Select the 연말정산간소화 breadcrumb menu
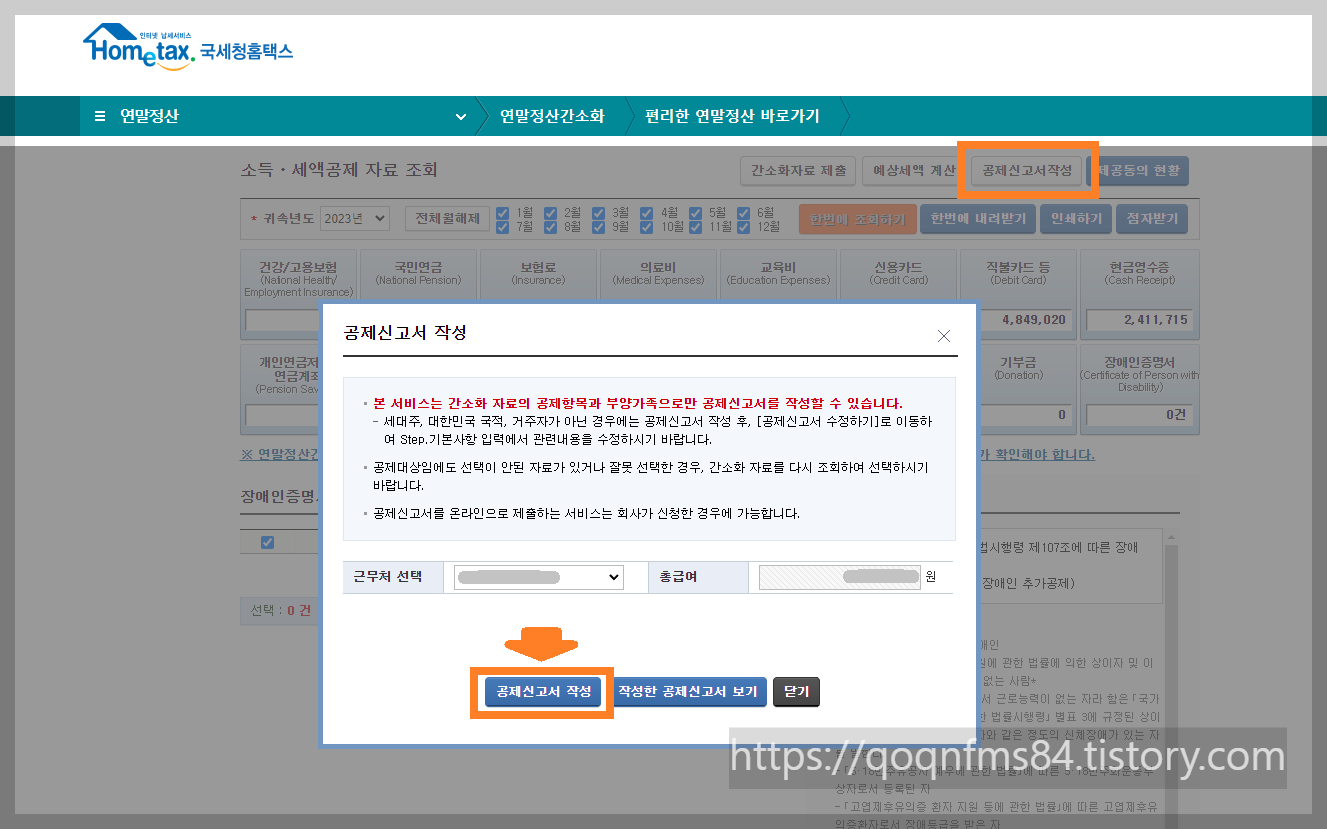Screen dimensions: 1327x829 coord(552,116)
